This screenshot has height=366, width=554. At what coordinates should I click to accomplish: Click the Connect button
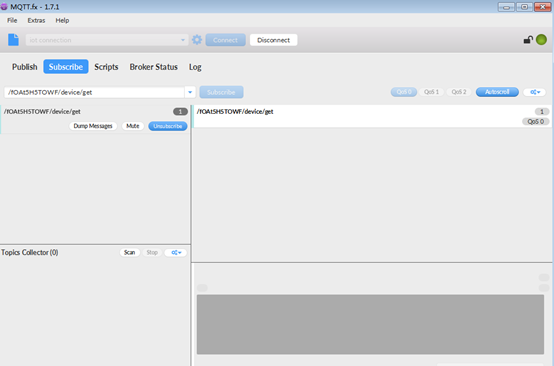point(225,40)
